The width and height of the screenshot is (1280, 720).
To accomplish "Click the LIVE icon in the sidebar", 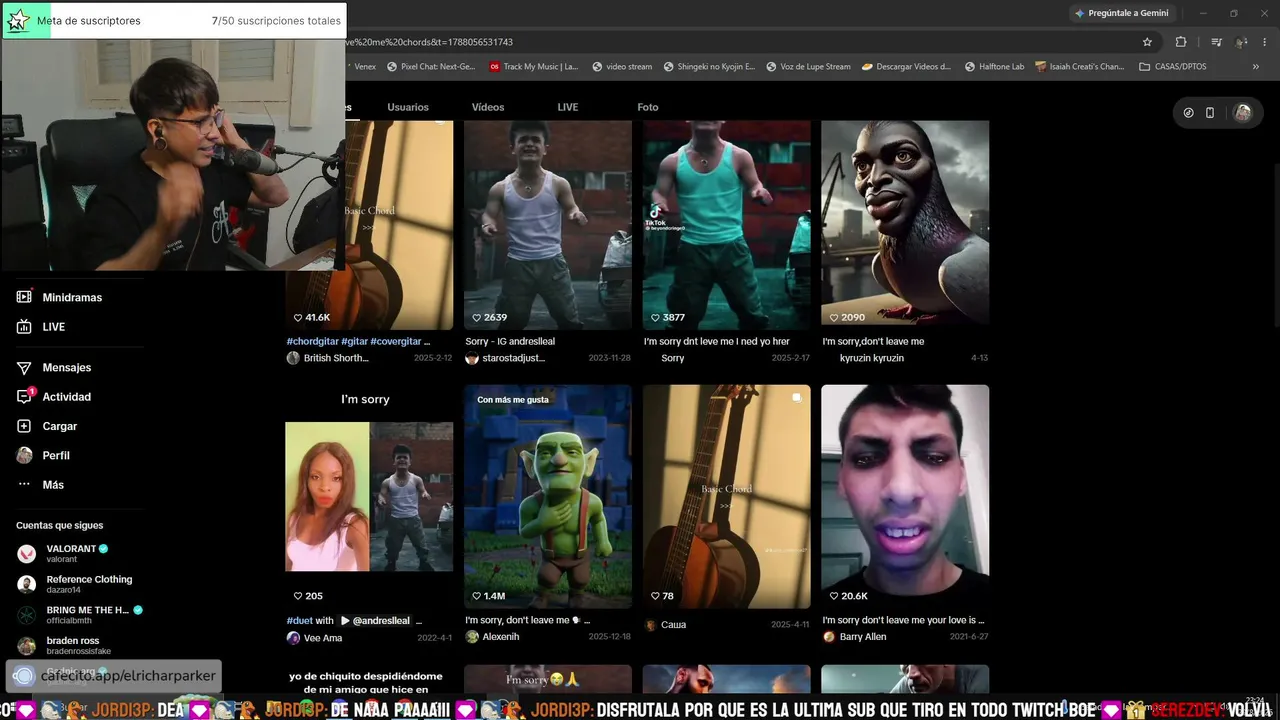I will pos(24,327).
